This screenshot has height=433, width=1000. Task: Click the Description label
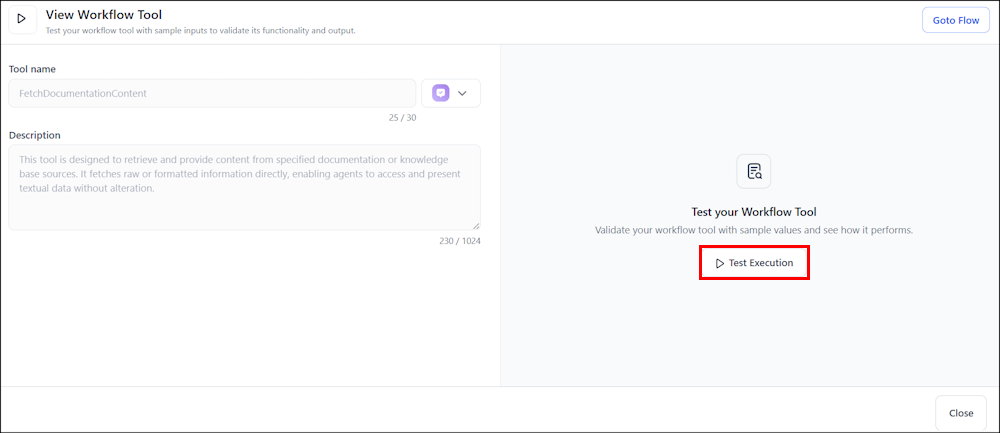click(x=35, y=135)
